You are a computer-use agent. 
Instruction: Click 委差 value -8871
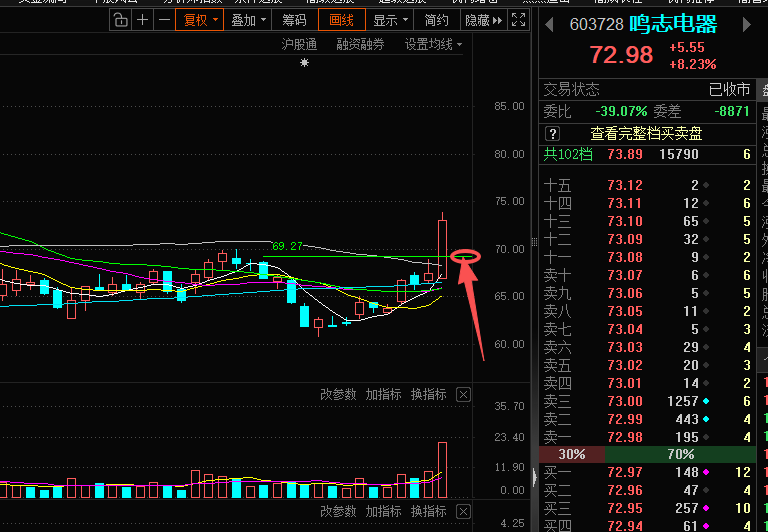(732, 111)
